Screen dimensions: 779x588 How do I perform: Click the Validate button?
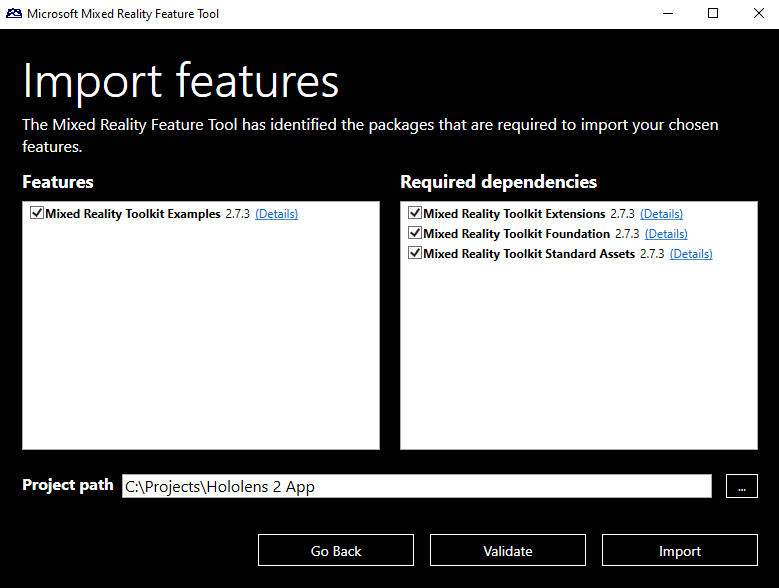pos(508,550)
